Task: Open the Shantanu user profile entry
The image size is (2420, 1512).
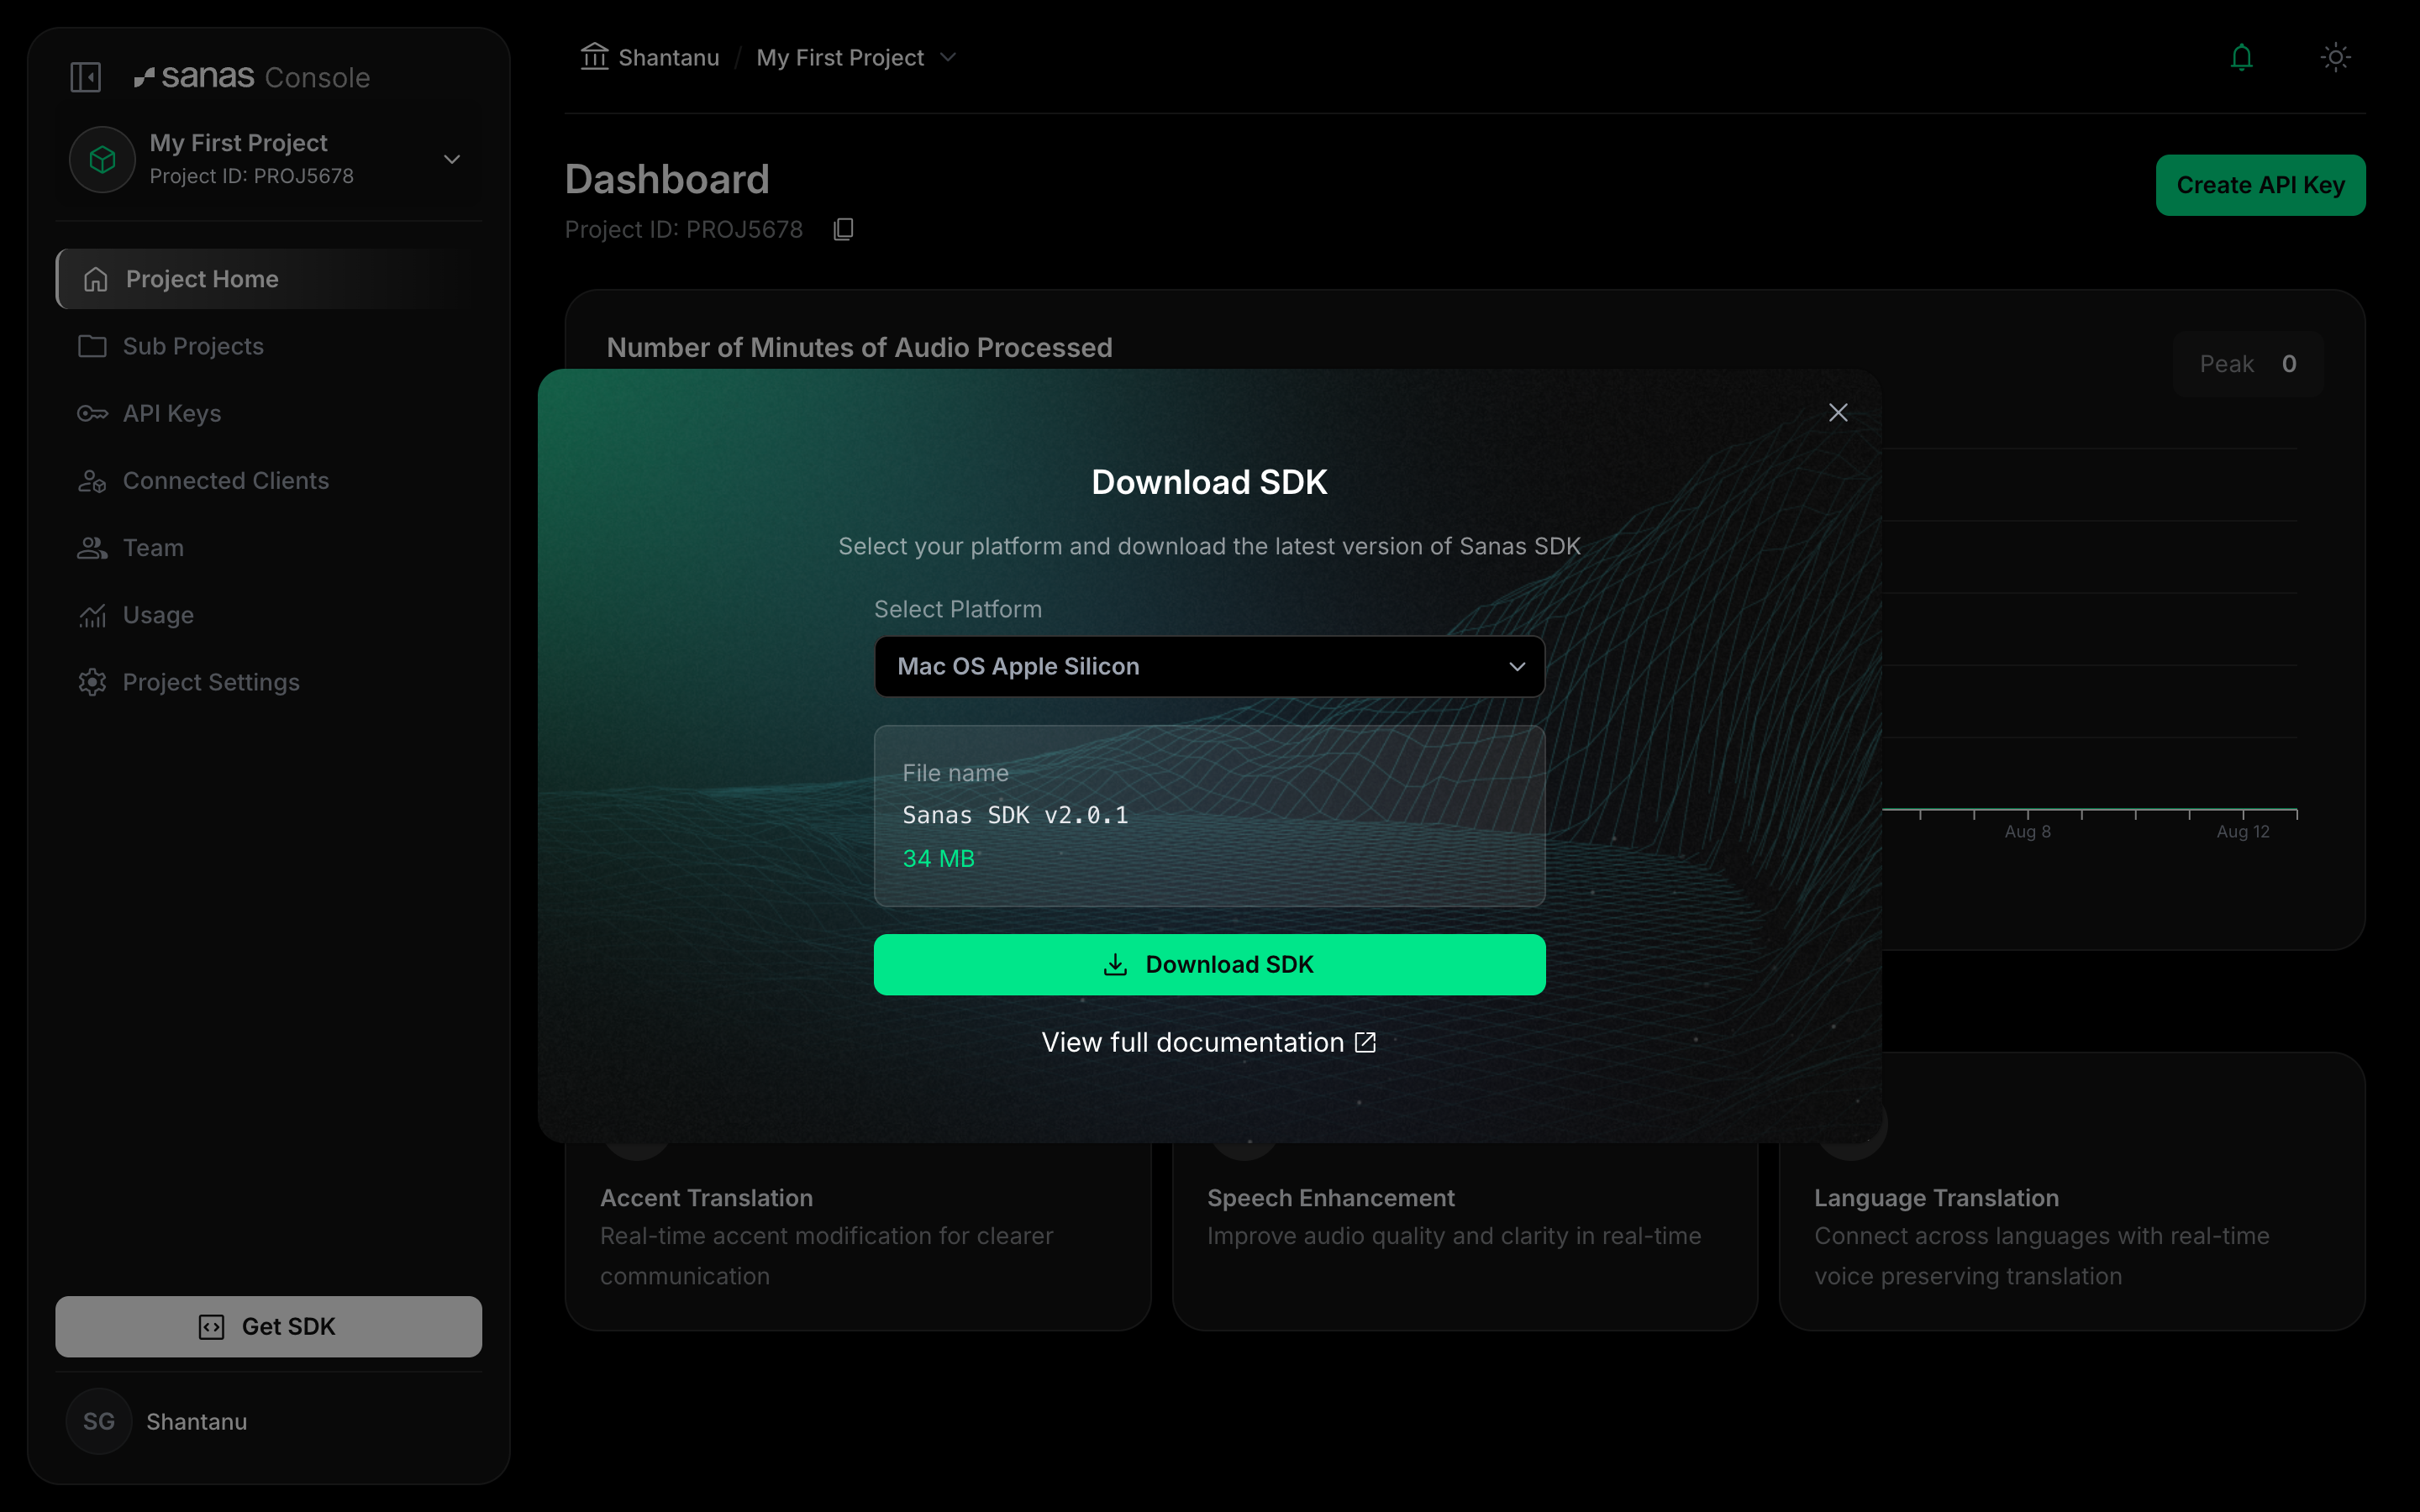Action: [x=268, y=1421]
